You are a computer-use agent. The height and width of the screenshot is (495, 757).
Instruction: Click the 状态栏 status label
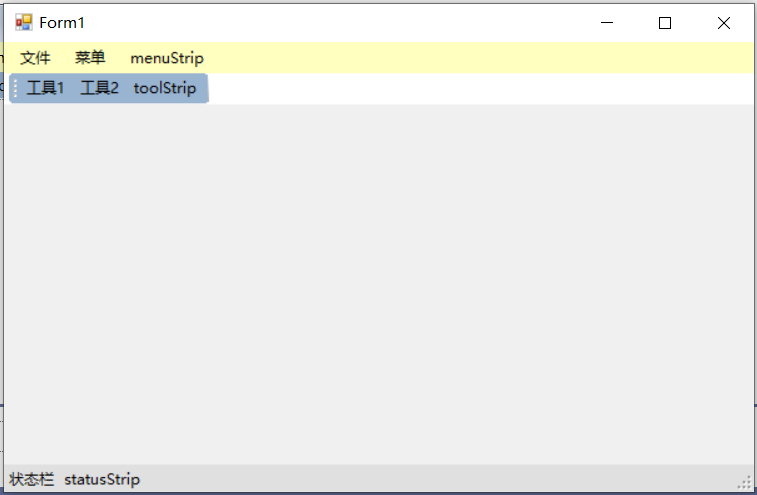(x=31, y=480)
